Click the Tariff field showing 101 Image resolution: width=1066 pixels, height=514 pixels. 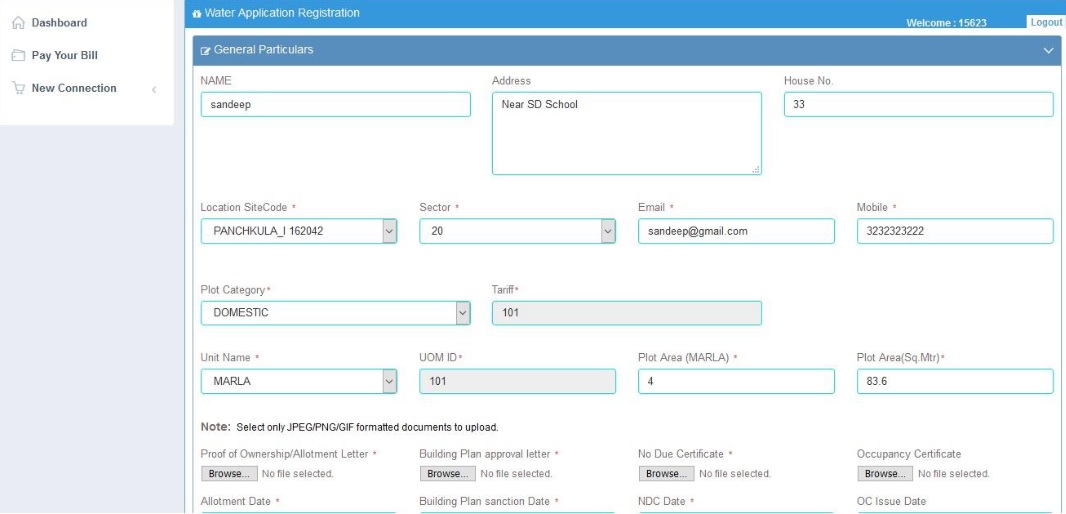pyautogui.click(x=627, y=313)
